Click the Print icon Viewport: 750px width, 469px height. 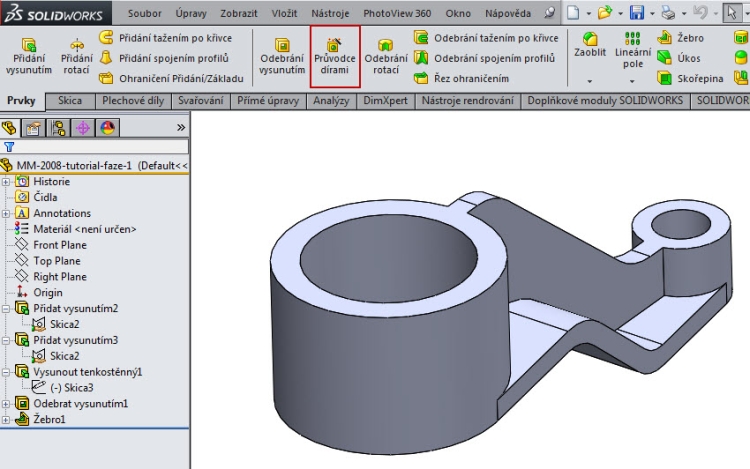[x=668, y=13]
